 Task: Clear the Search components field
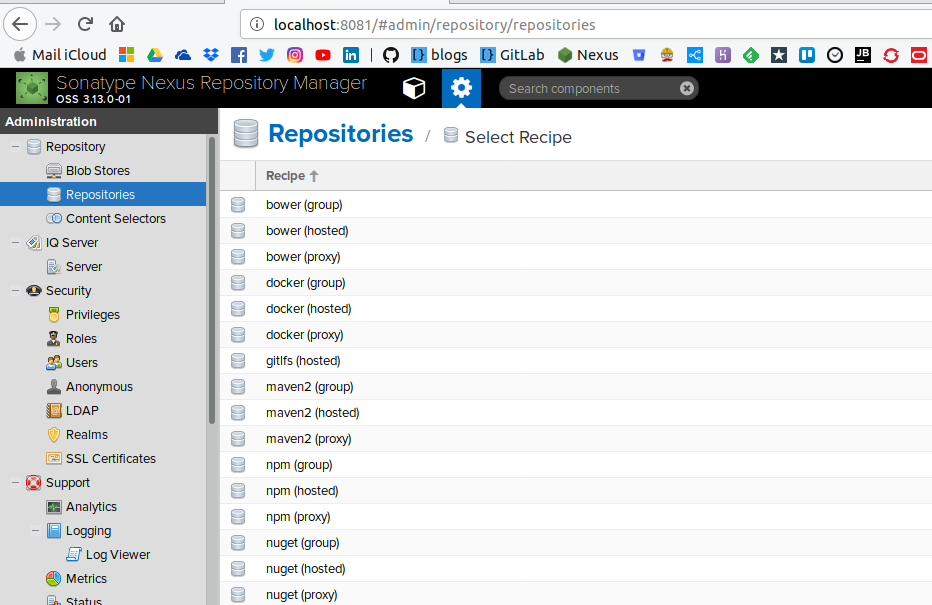point(687,89)
